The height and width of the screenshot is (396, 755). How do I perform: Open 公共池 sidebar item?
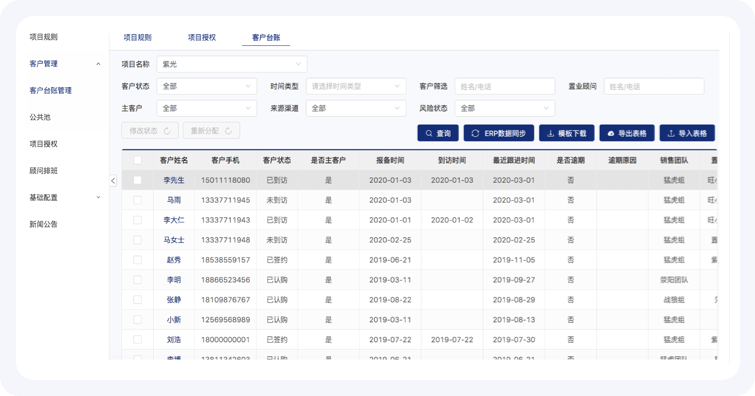(40, 117)
